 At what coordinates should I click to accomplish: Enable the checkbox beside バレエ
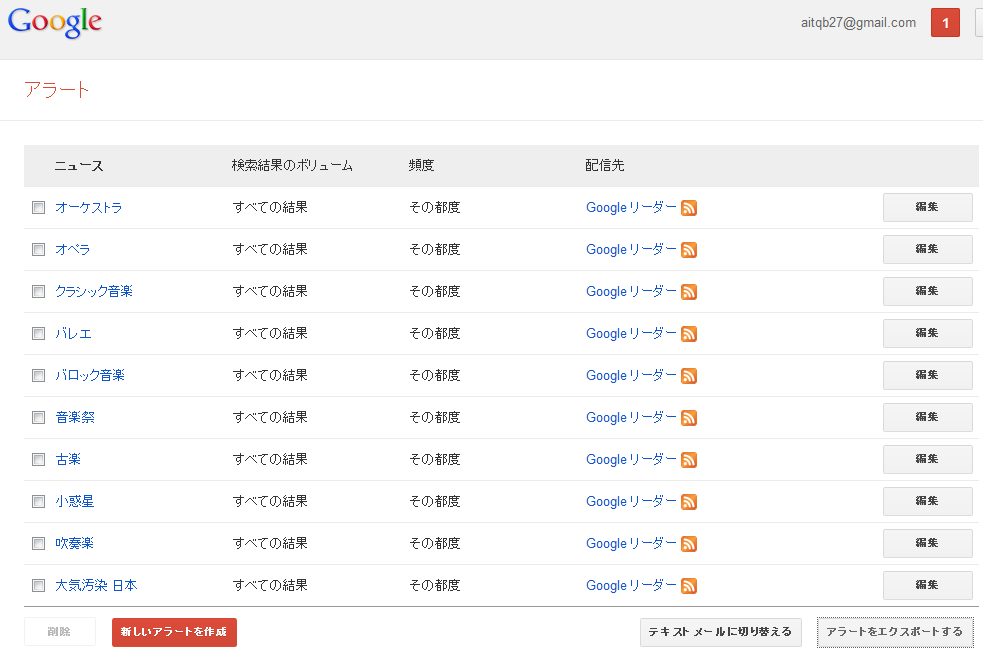point(39,334)
